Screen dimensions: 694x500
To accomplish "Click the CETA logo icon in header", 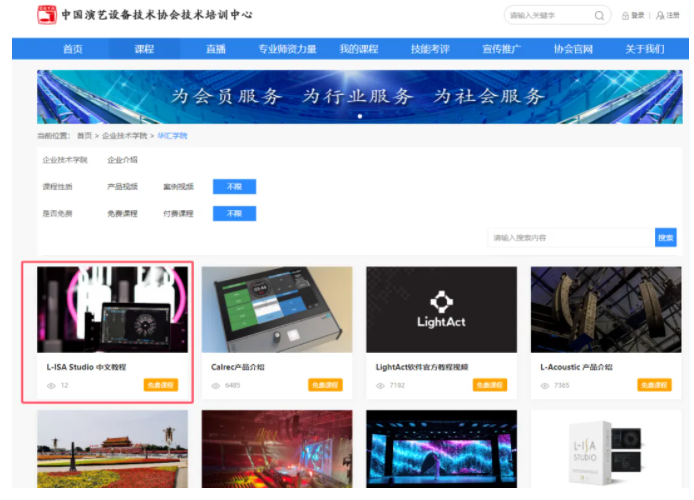I will [47, 15].
